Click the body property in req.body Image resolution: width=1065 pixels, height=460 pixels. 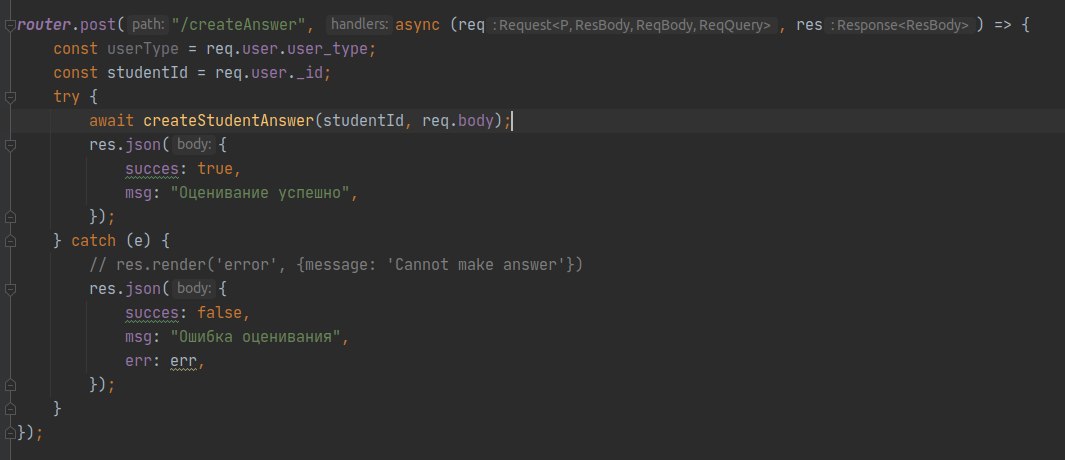point(475,121)
